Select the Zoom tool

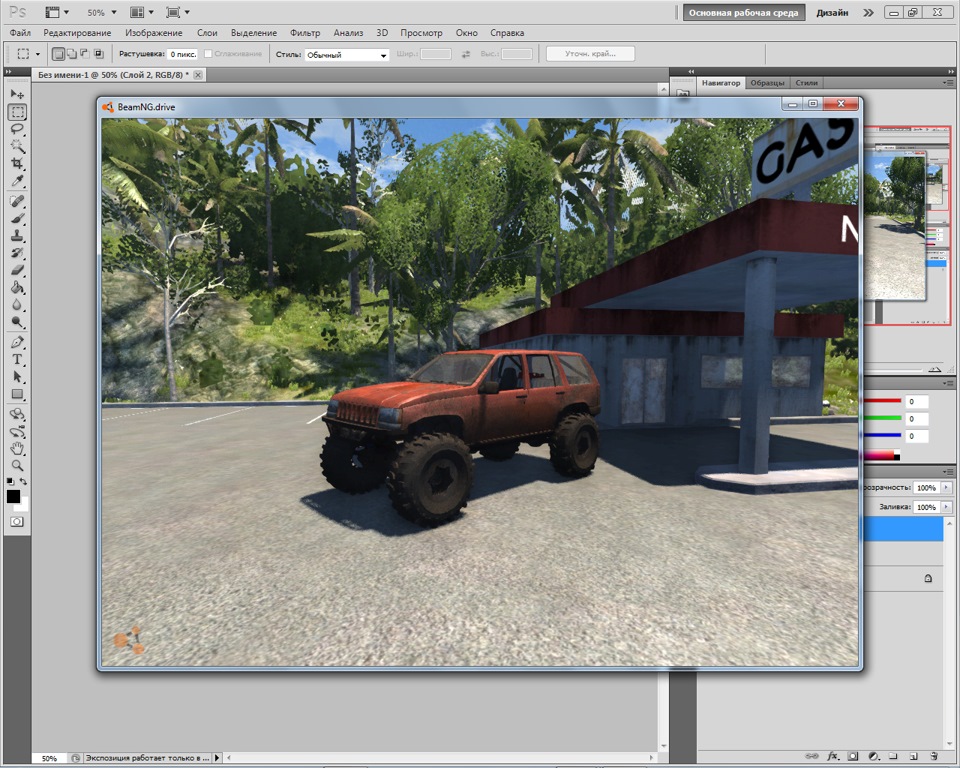pyautogui.click(x=17, y=465)
